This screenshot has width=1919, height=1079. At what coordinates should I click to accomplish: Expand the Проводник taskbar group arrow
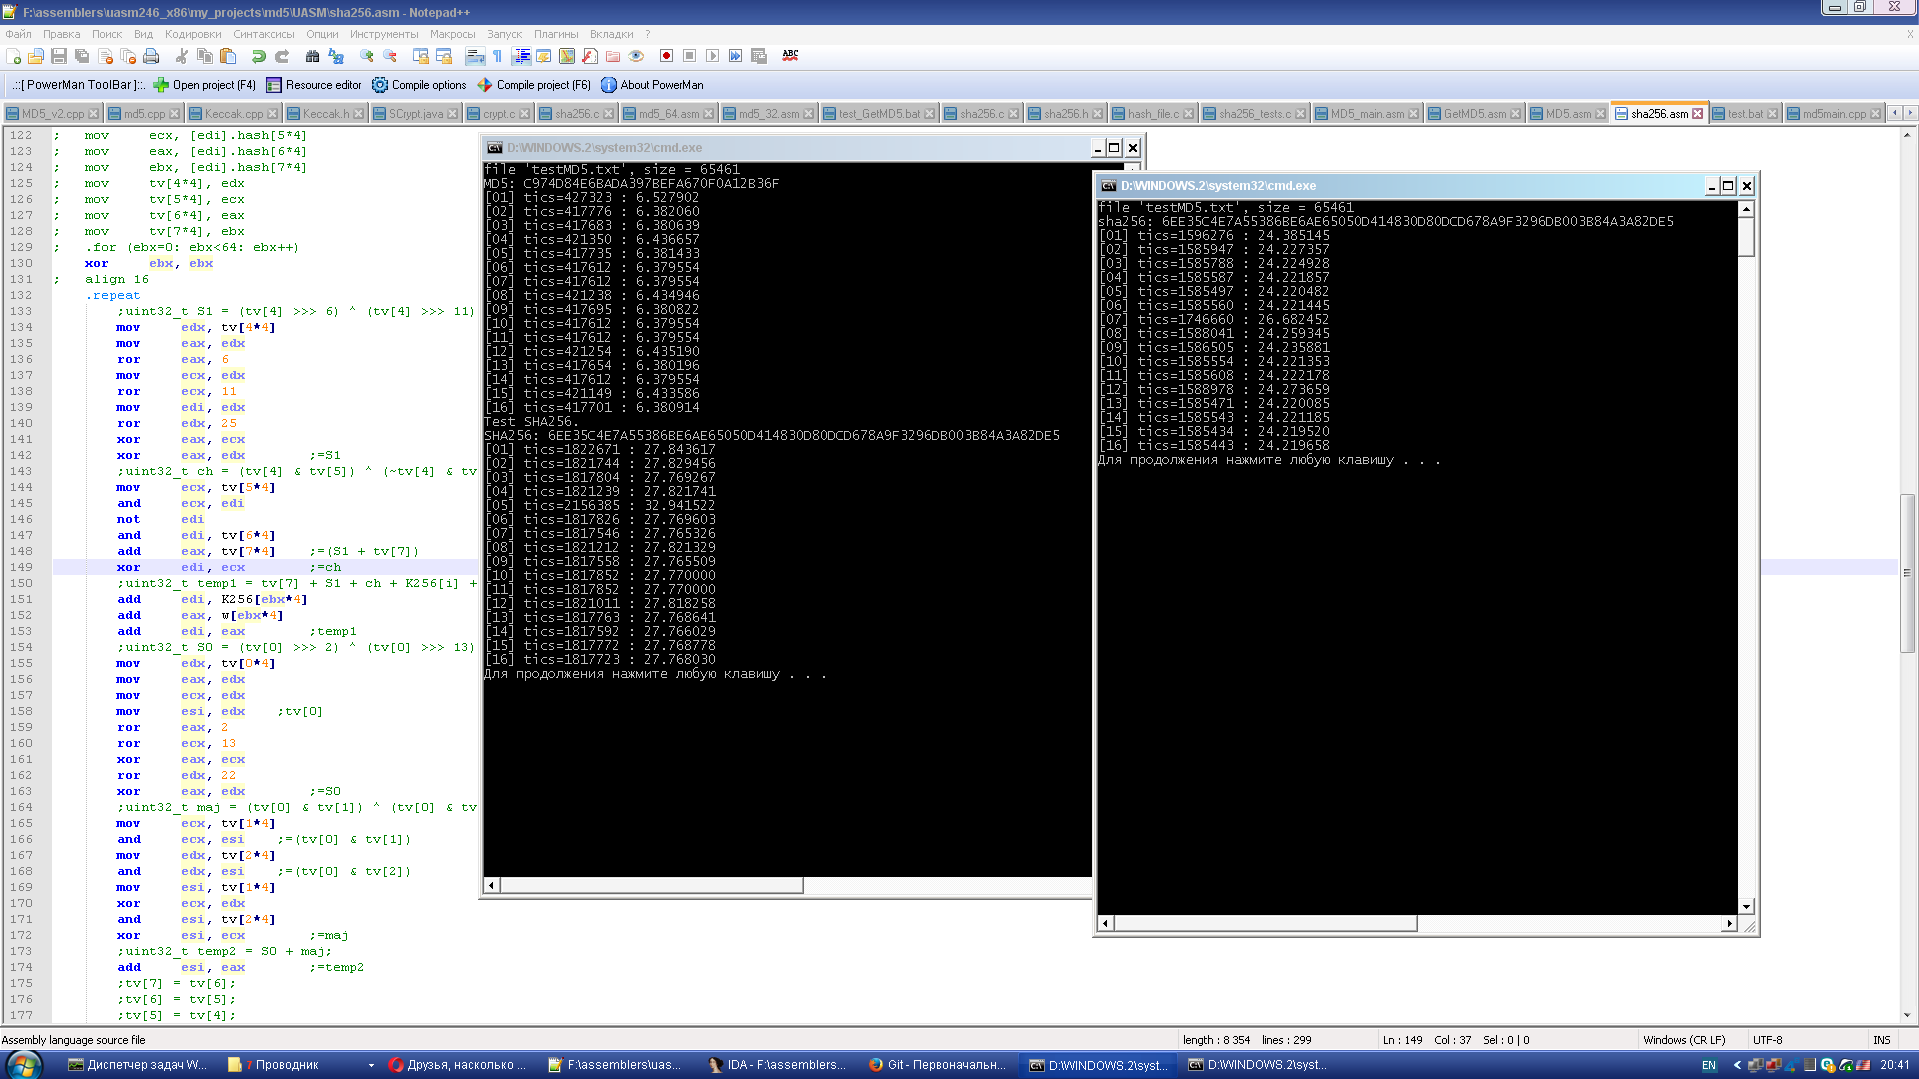371,1065
